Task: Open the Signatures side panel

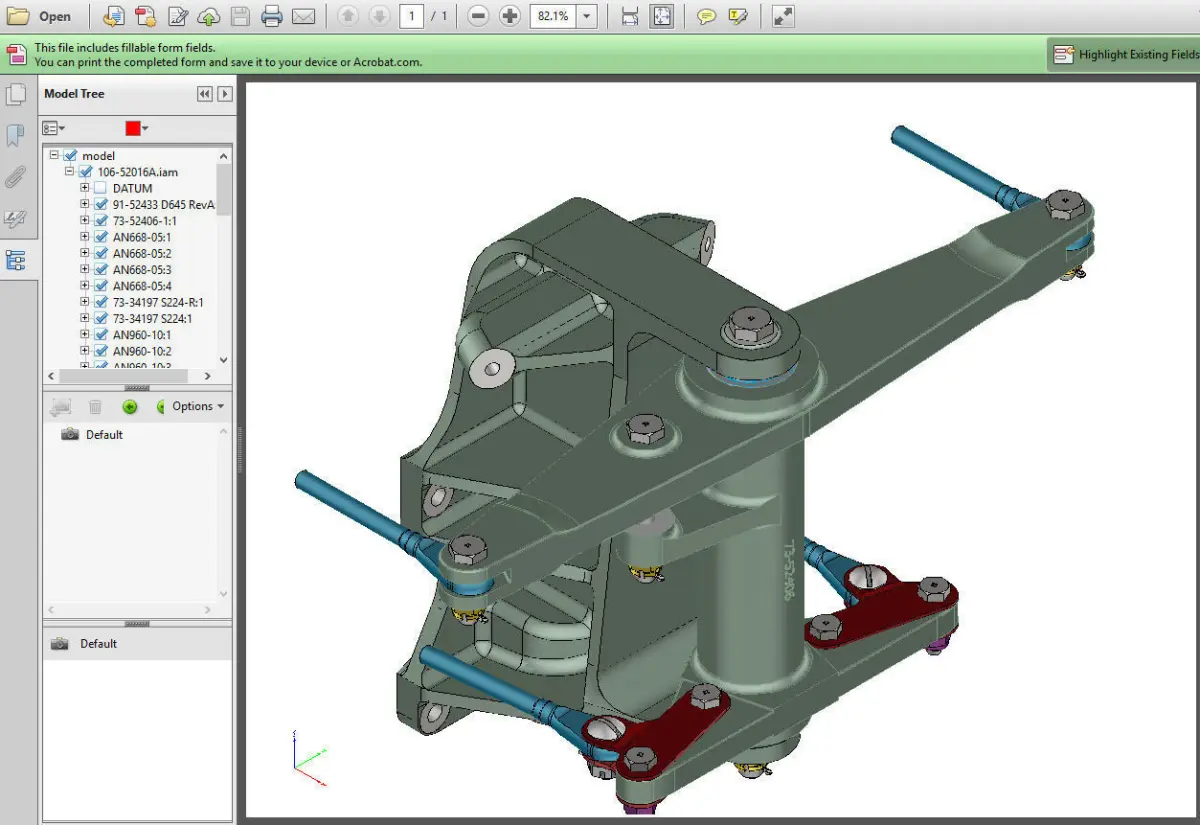Action: (x=16, y=219)
